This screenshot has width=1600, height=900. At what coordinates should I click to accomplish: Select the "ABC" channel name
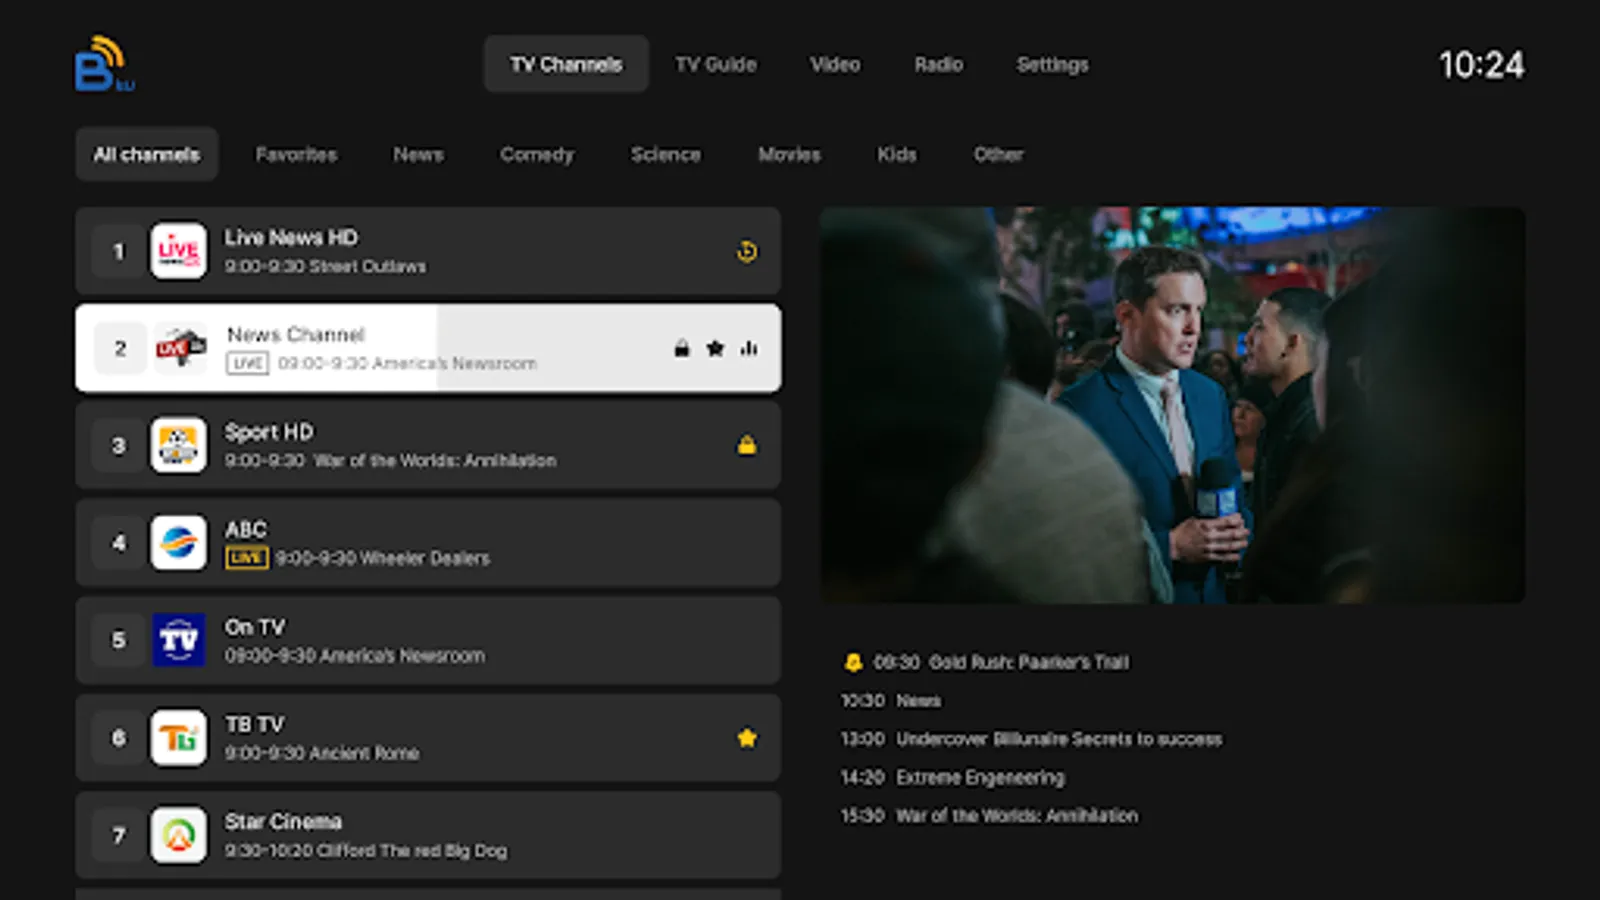click(246, 529)
